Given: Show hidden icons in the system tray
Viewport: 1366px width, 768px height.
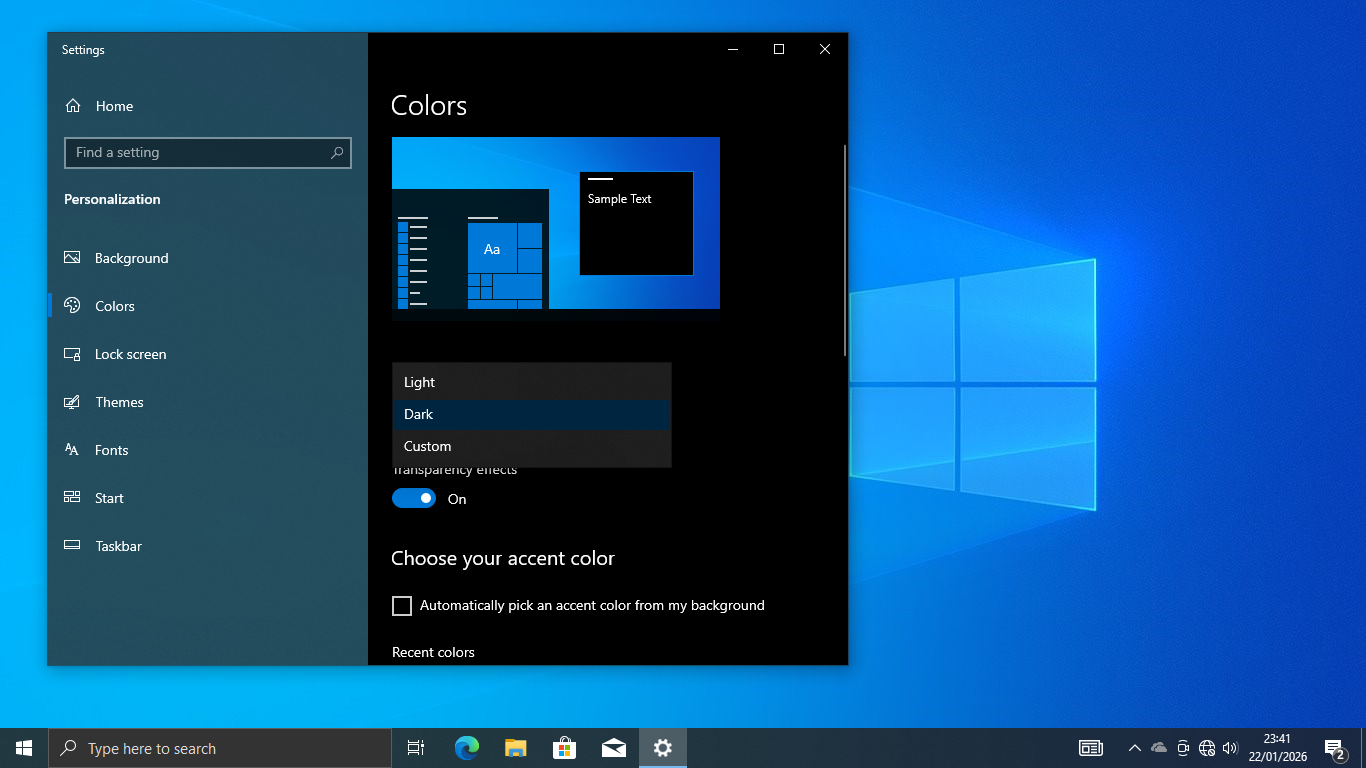Looking at the screenshot, I should 1134,748.
